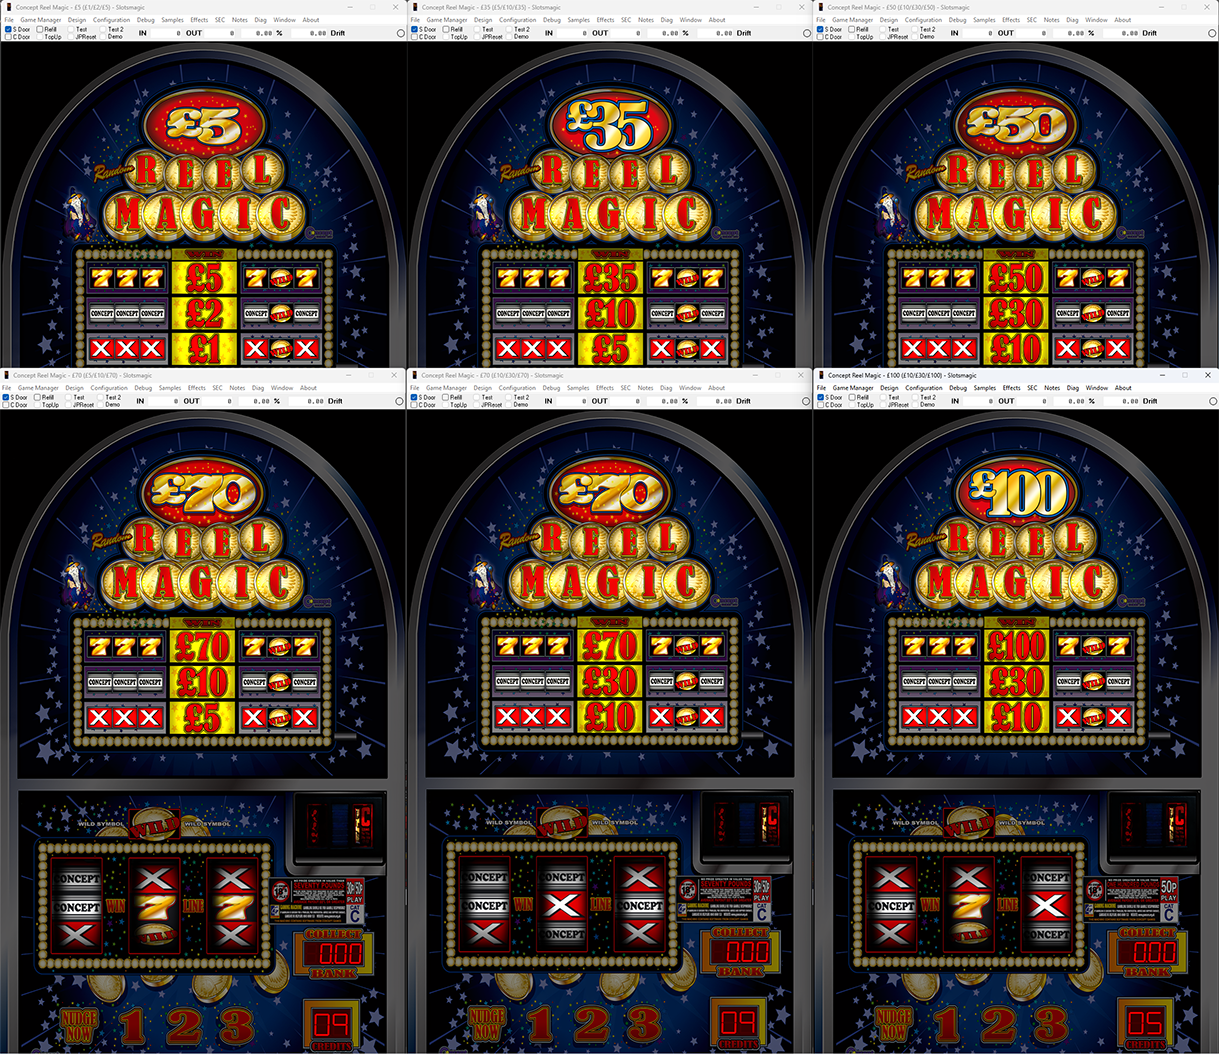Click the title bar app icon of the £5/£10/£70 window
This screenshot has width=1219, height=1054.
tap(7, 375)
